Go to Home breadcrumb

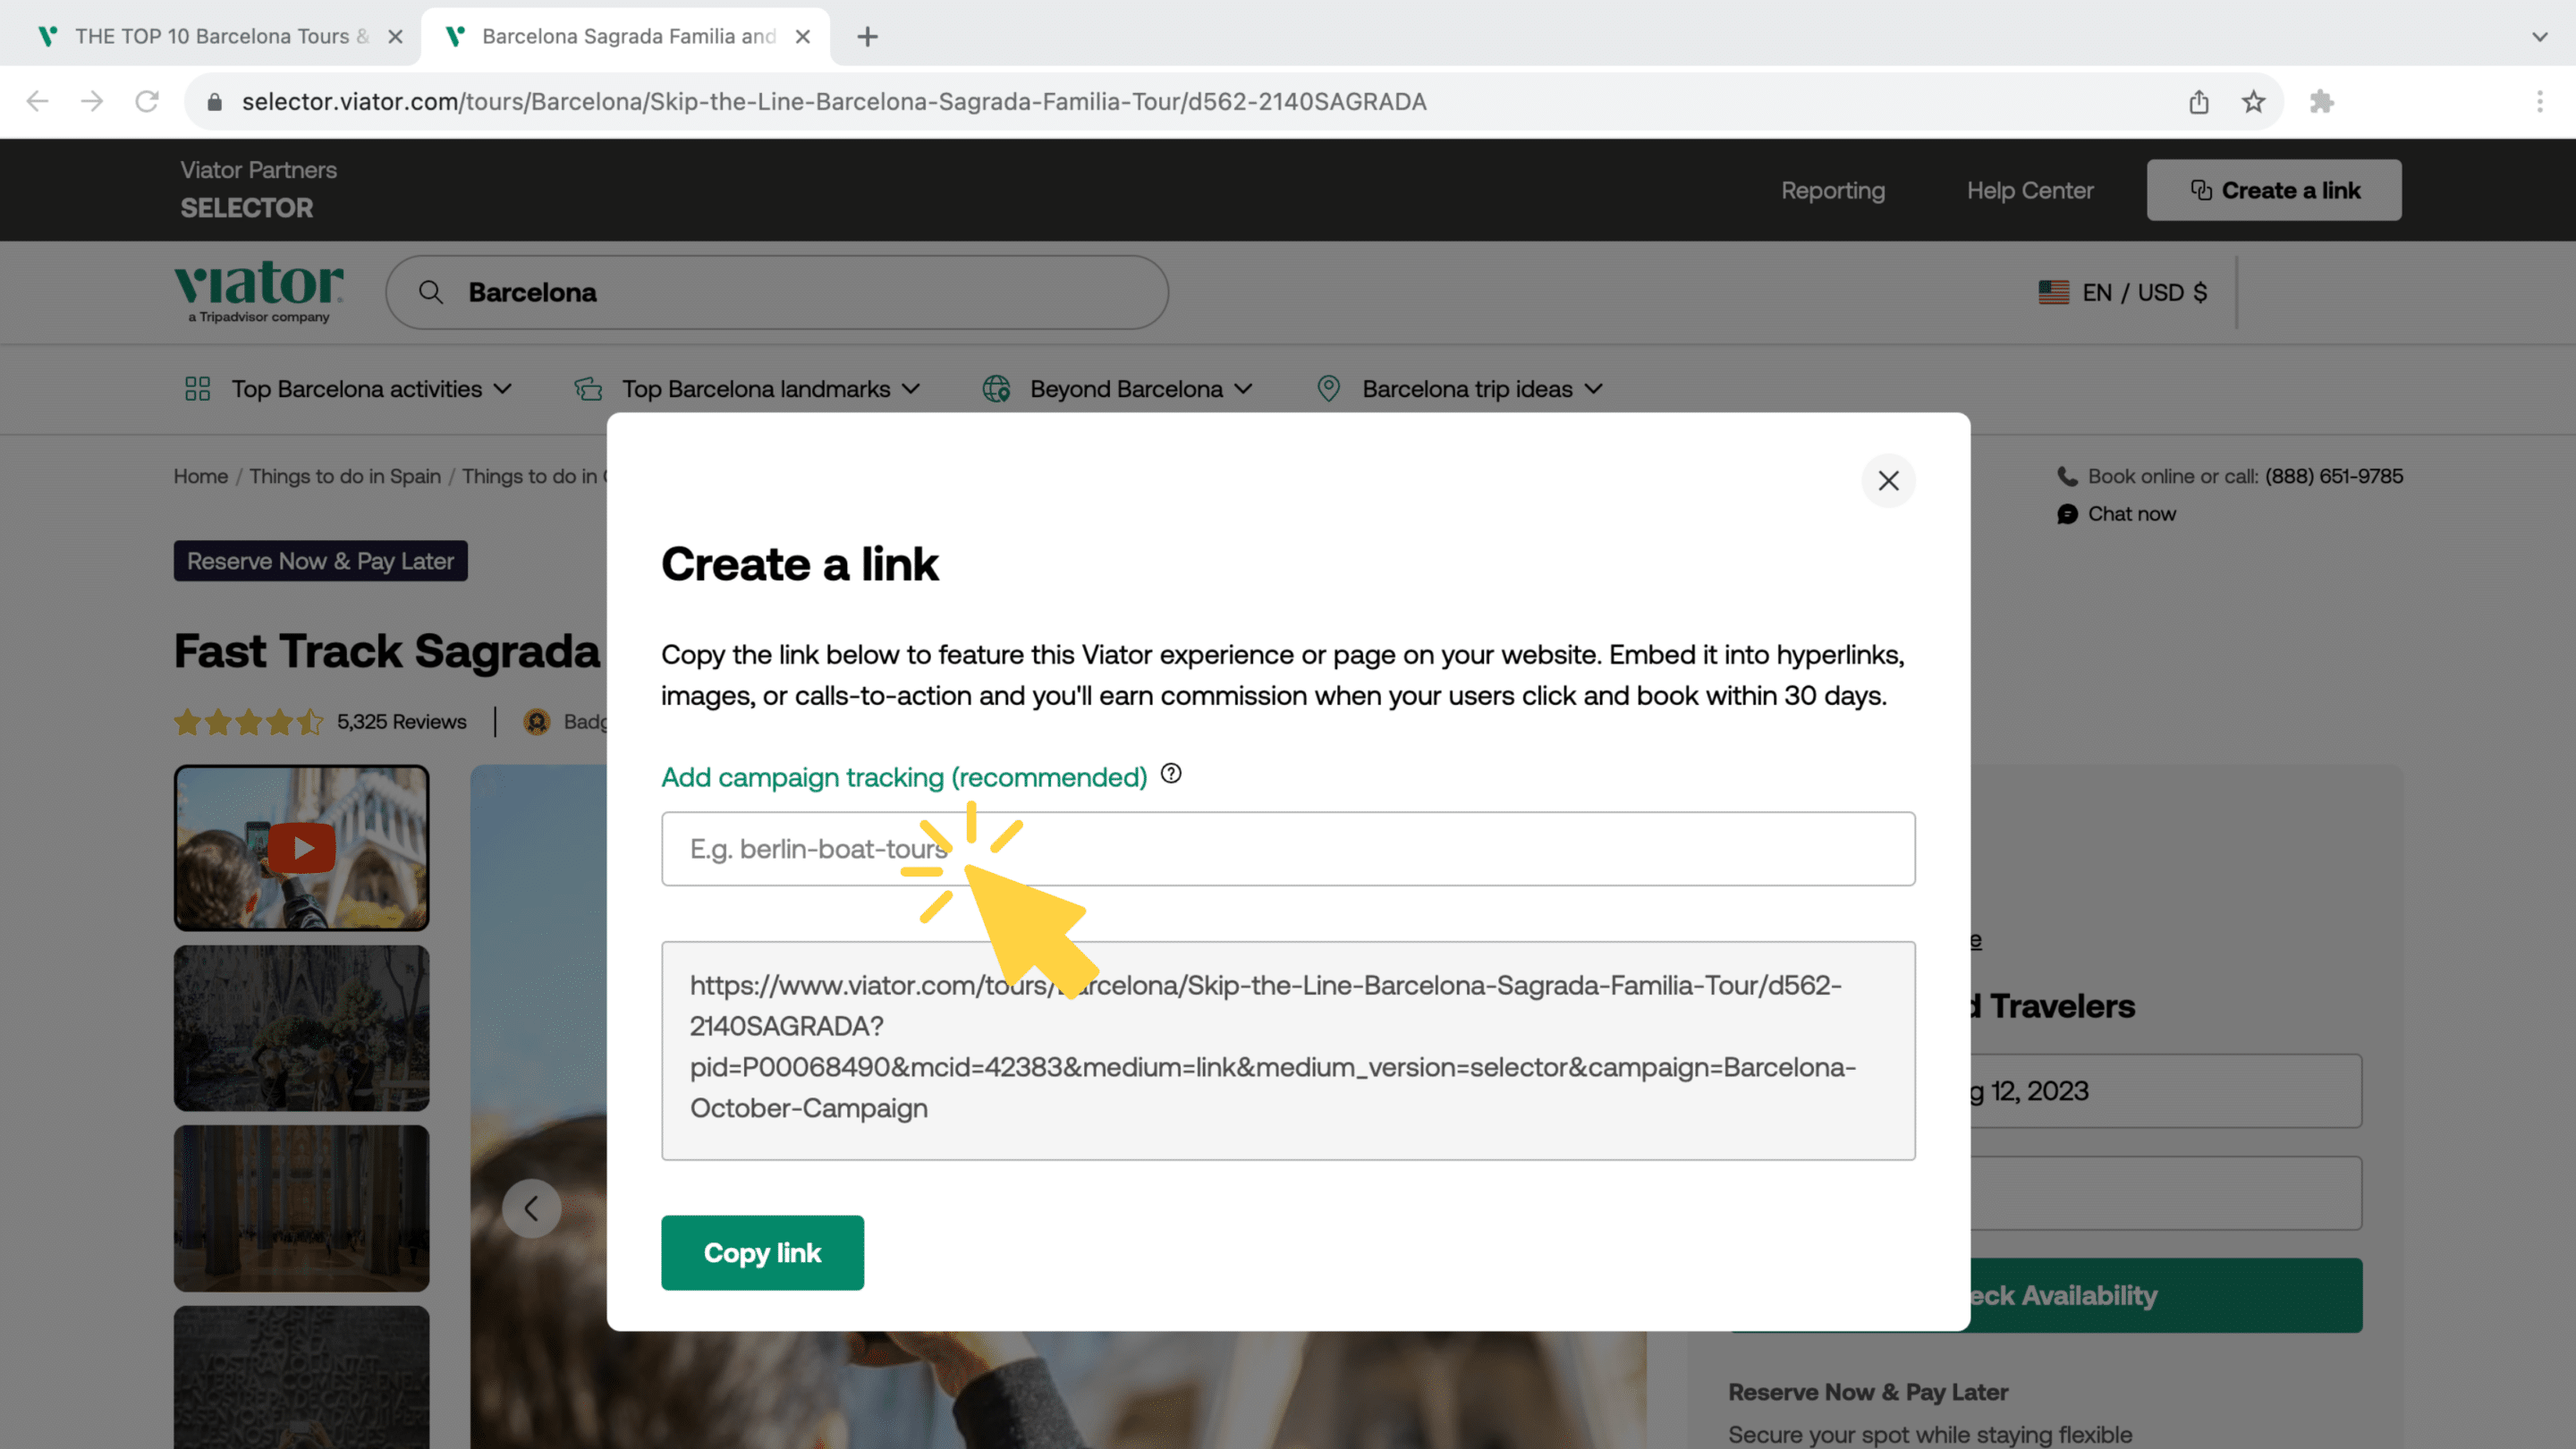(x=200, y=476)
